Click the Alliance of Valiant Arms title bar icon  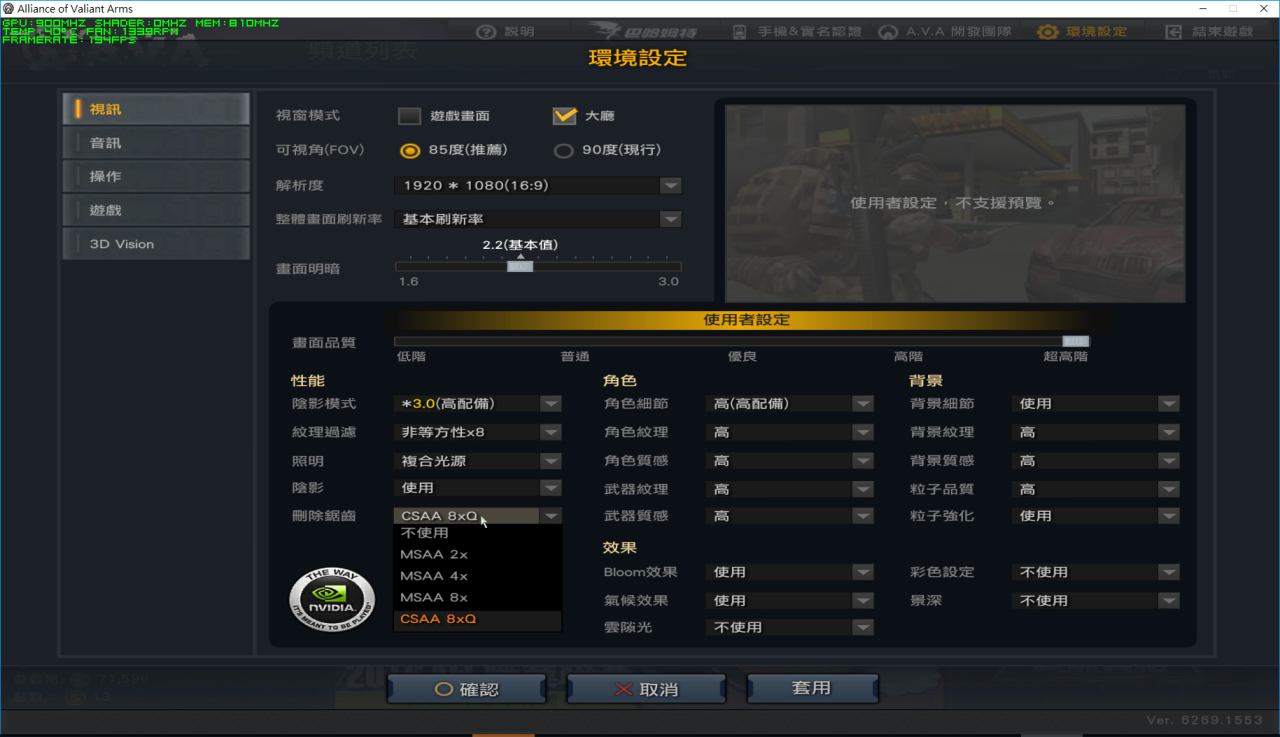click(x=9, y=9)
